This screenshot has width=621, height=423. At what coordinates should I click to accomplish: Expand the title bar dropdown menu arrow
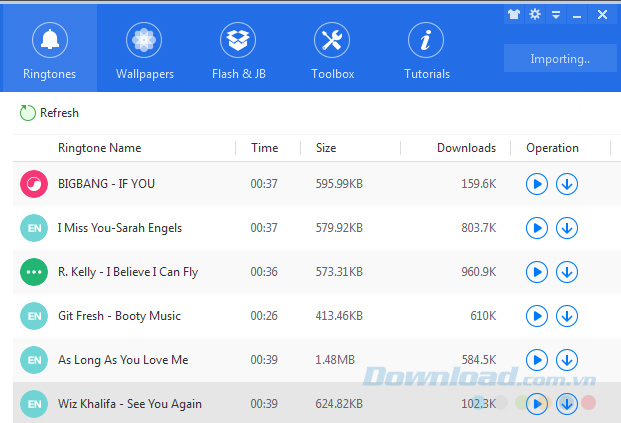(x=555, y=14)
